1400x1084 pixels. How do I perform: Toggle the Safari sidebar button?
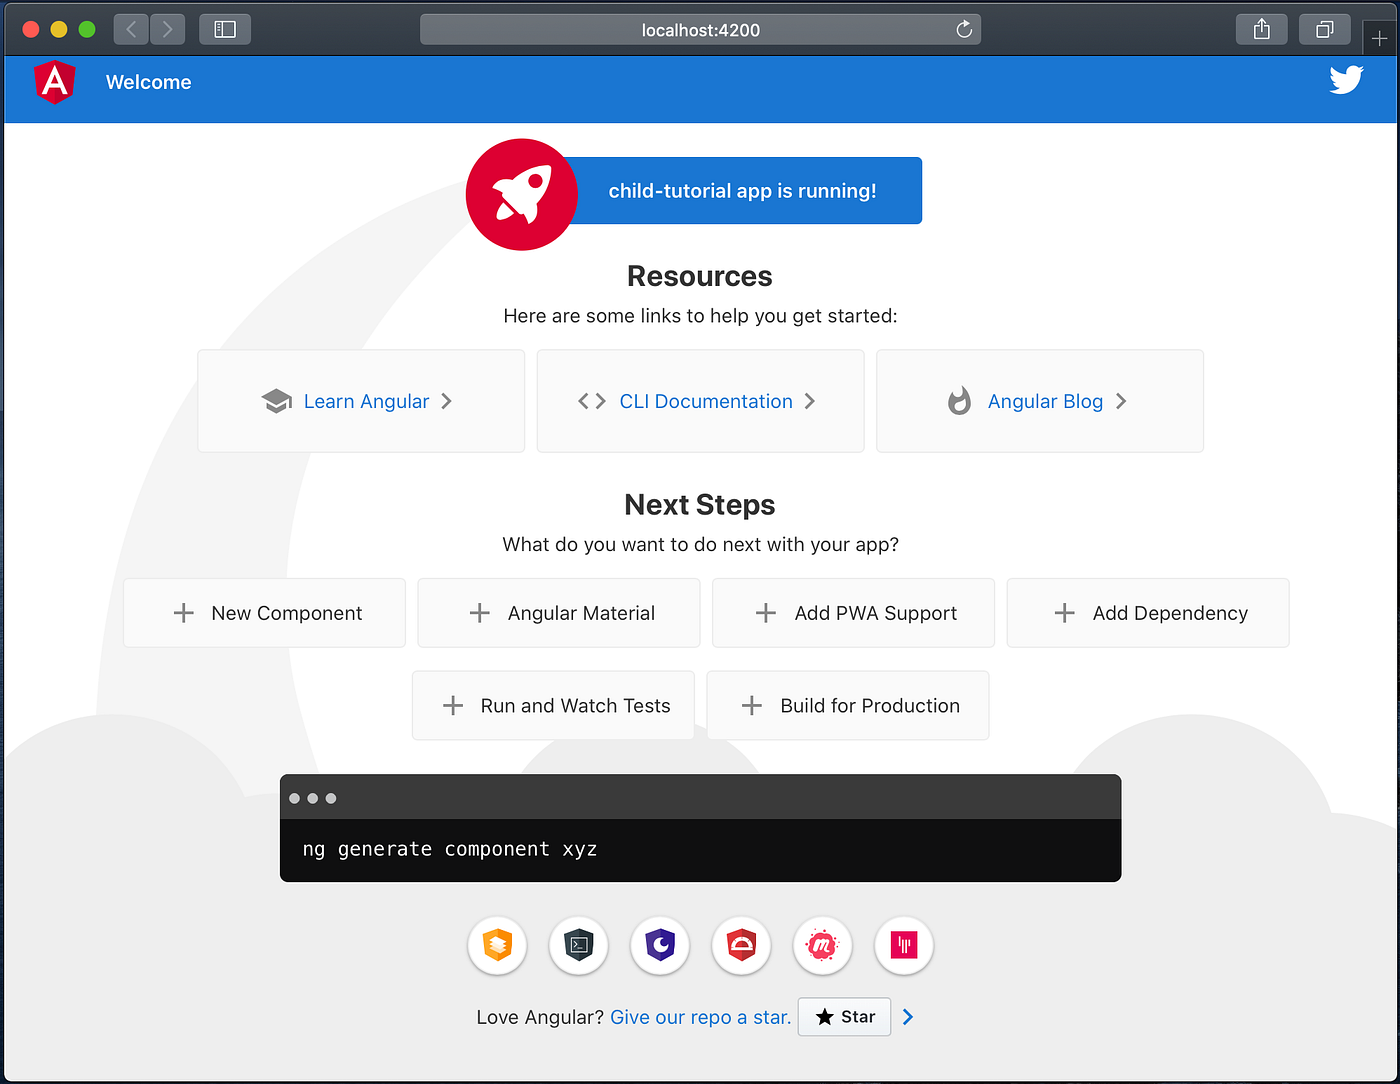coord(225,29)
